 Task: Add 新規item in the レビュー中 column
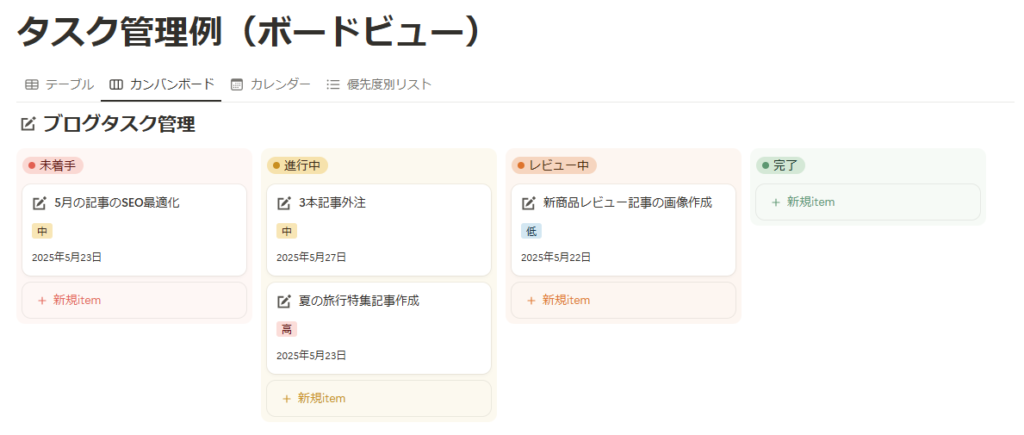click(623, 300)
